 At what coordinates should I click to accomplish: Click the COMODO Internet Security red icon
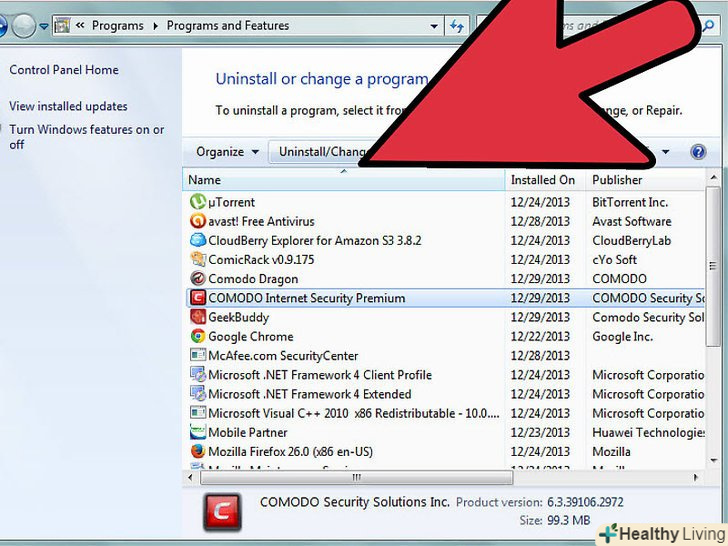[x=198, y=298]
